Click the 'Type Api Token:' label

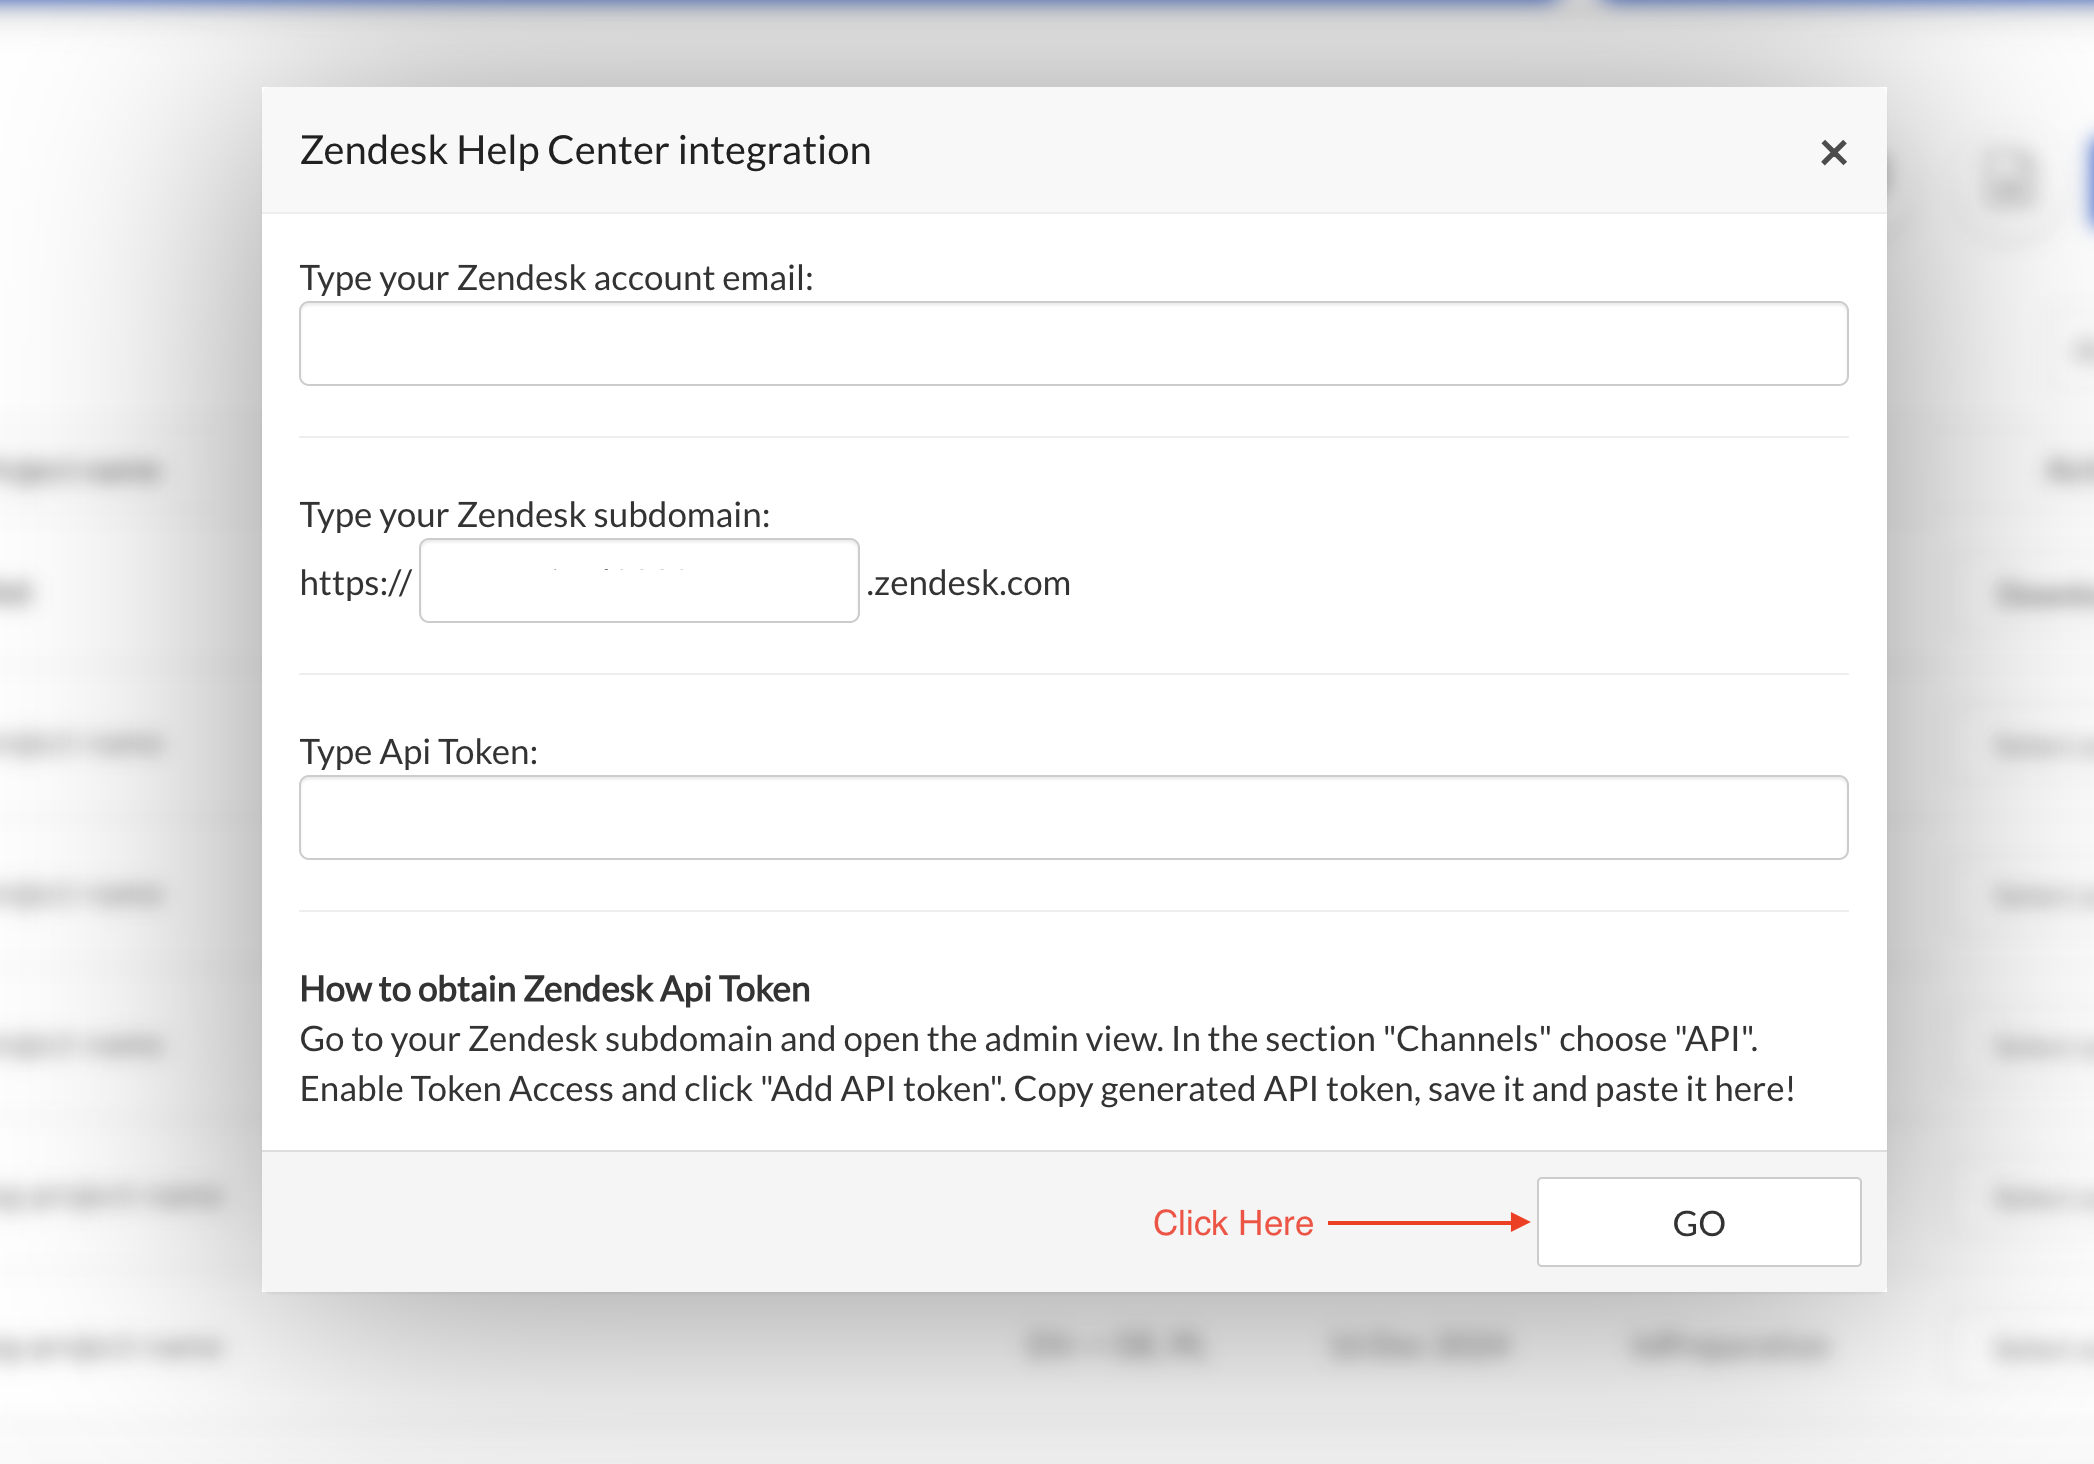tap(419, 752)
